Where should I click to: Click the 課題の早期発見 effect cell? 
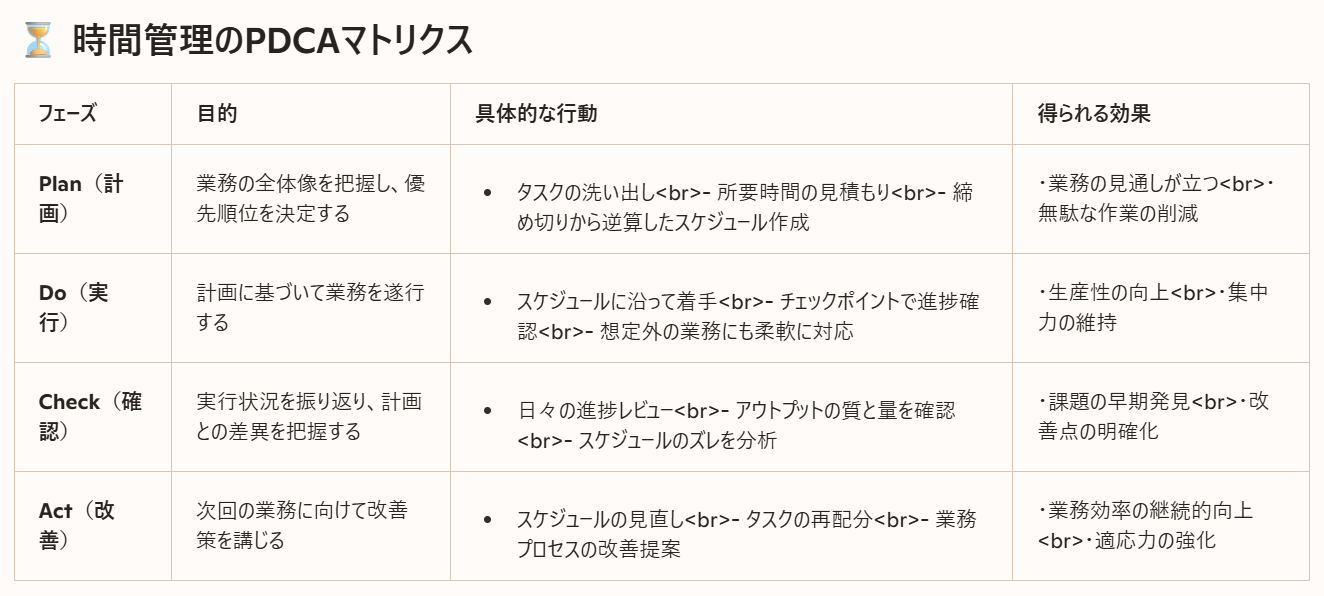(x=1153, y=416)
